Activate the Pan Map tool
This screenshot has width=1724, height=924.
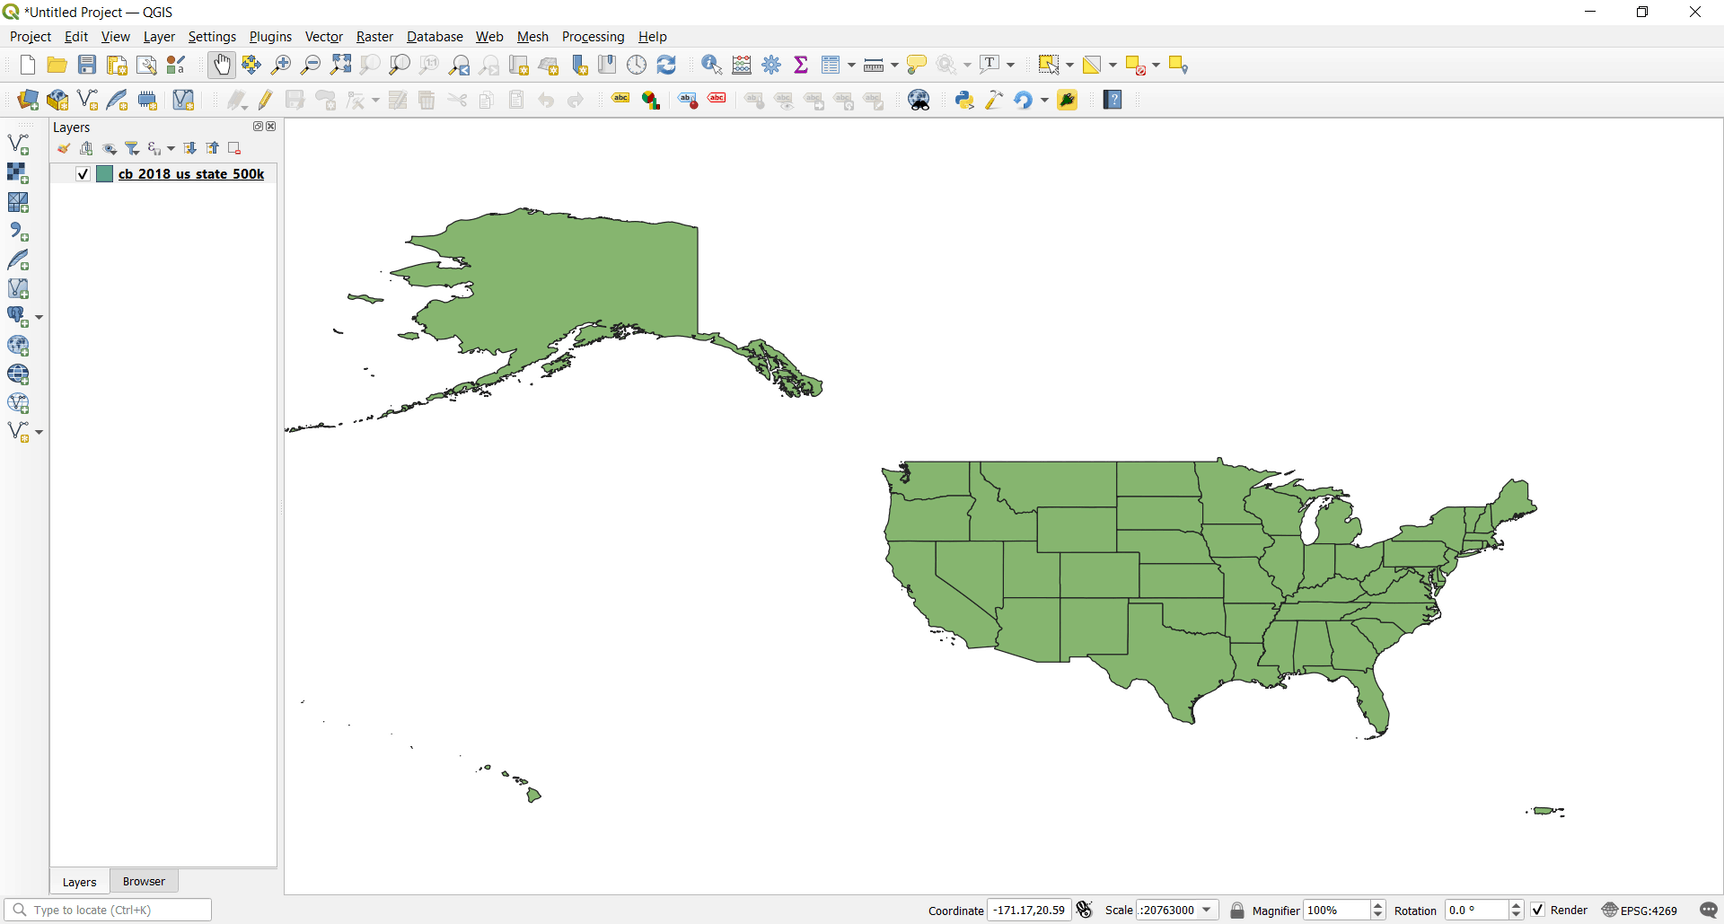pyautogui.click(x=221, y=63)
